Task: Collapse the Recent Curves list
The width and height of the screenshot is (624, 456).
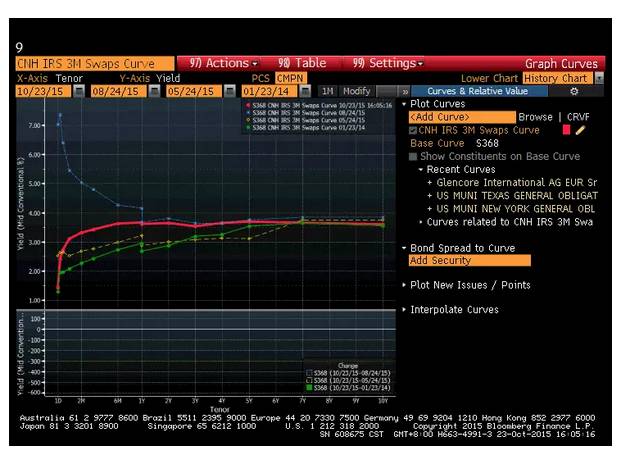Action: coord(420,170)
